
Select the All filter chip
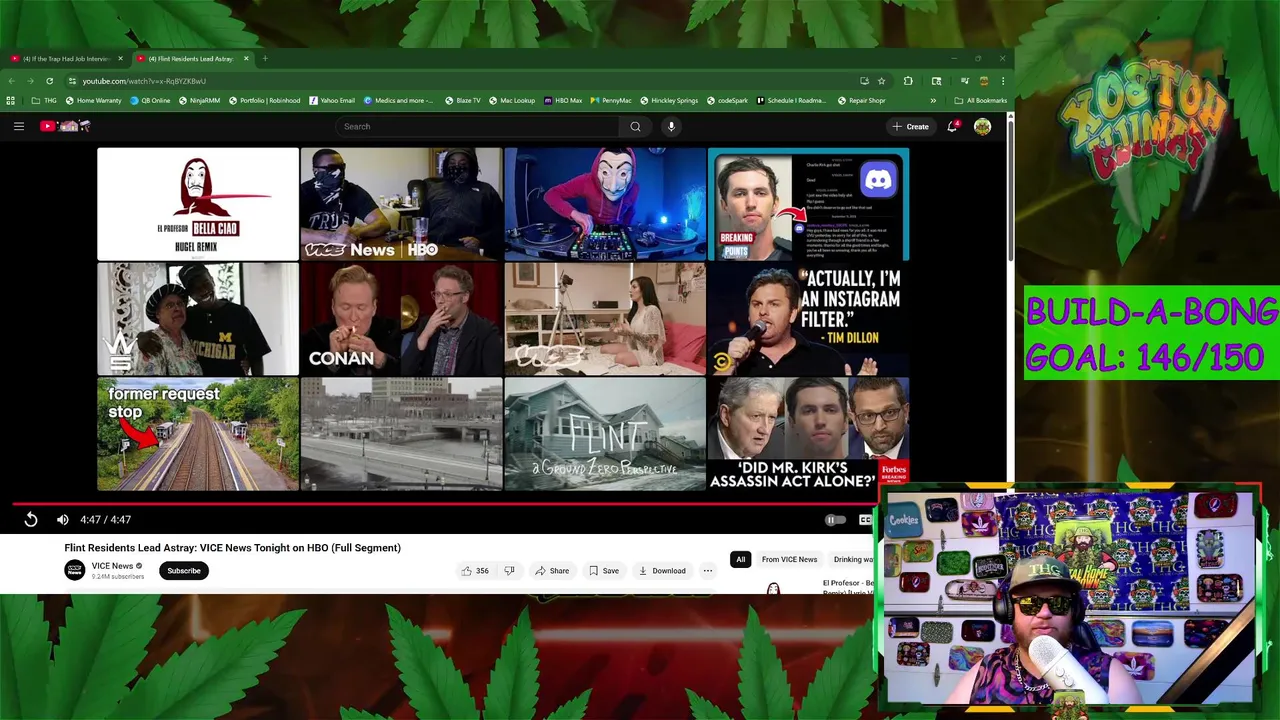(740, 560)
